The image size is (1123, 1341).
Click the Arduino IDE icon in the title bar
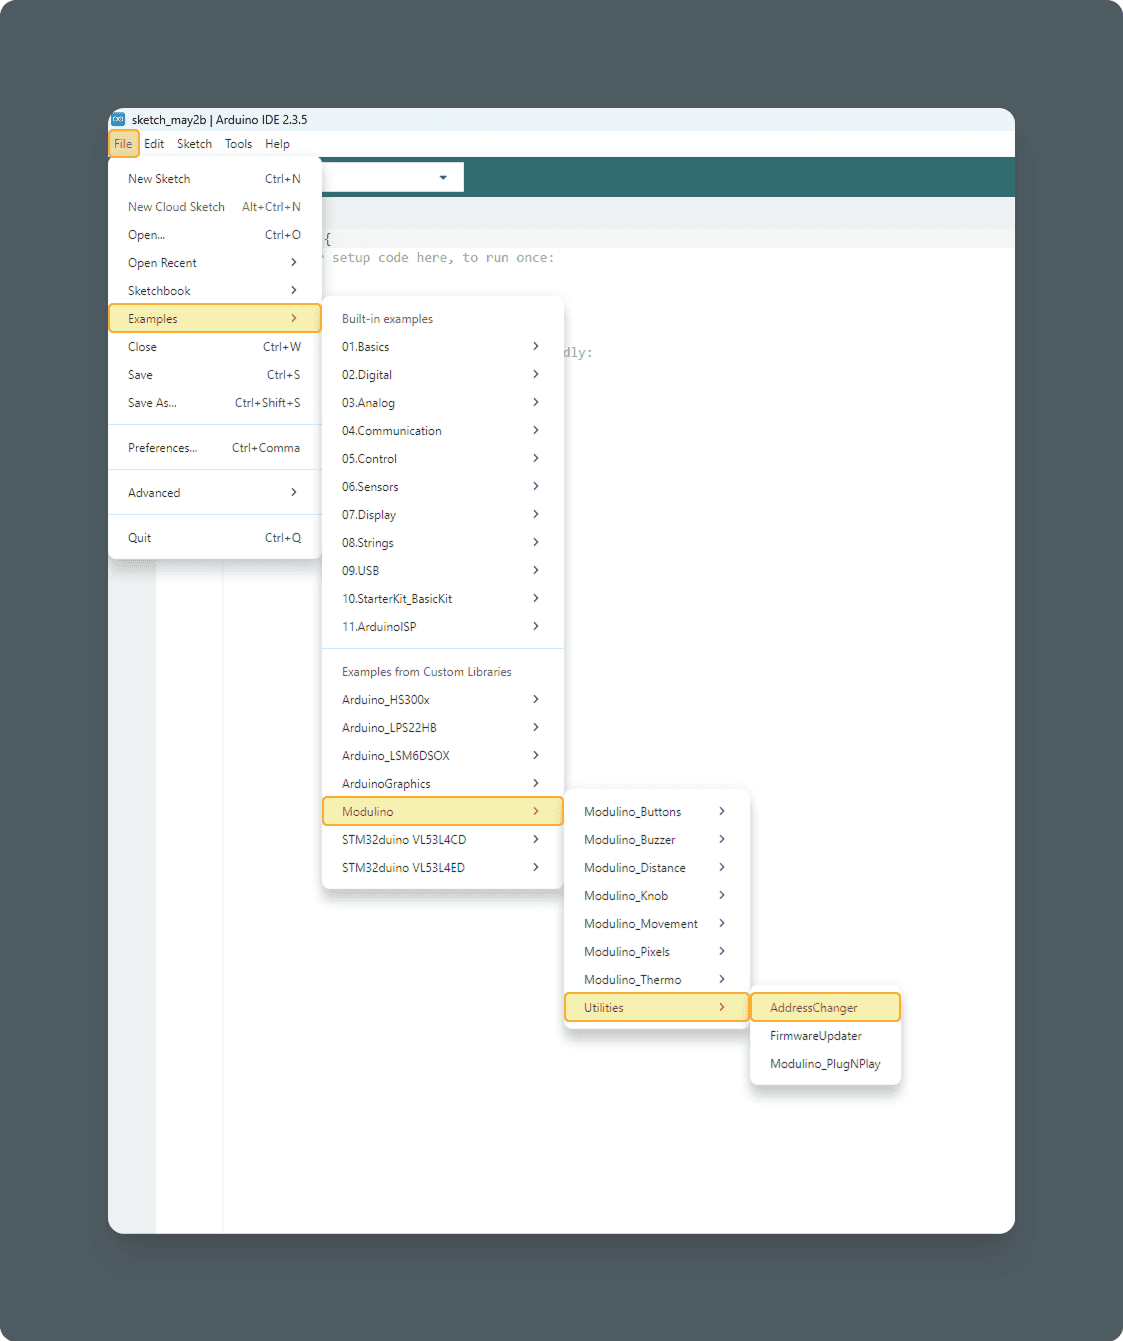(x=120, y=119)
